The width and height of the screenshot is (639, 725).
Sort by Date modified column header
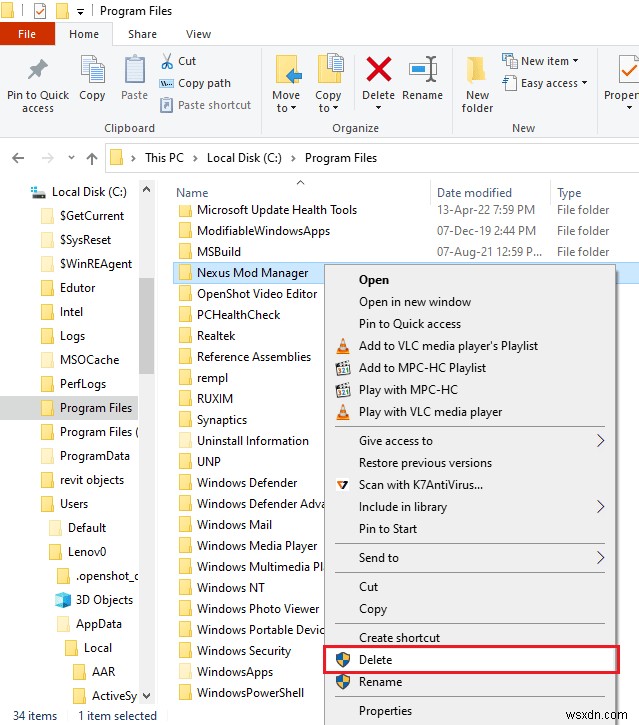pos(474,193)
